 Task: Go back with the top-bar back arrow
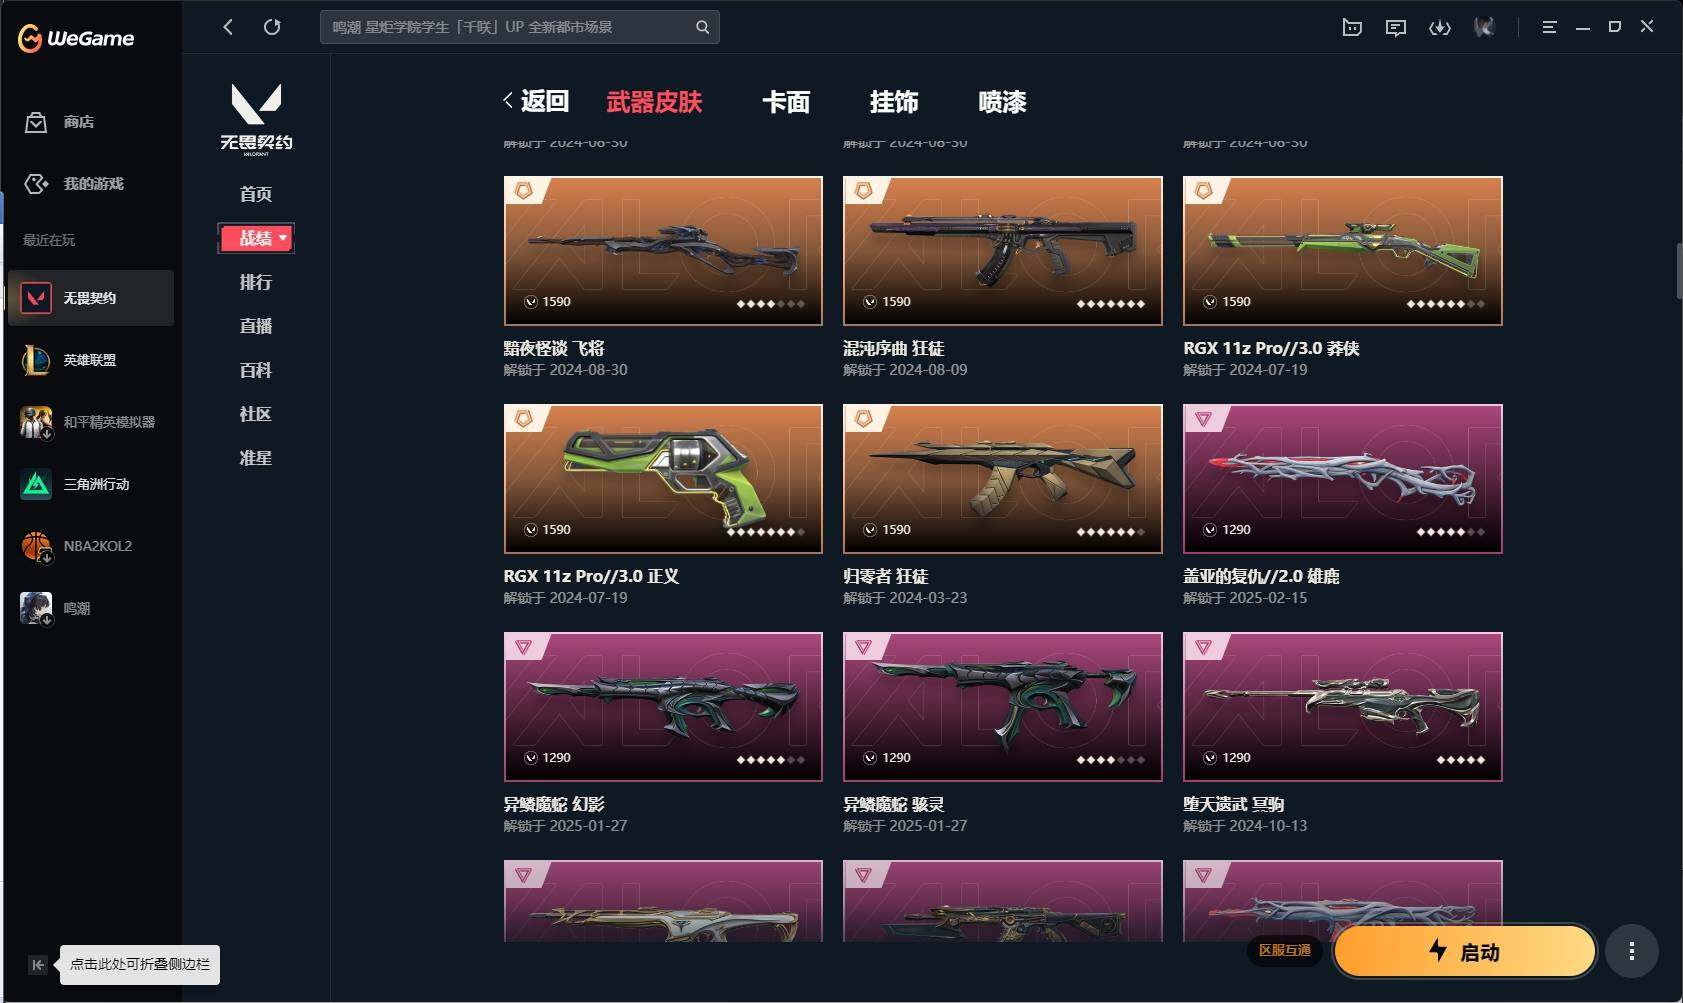228,27
